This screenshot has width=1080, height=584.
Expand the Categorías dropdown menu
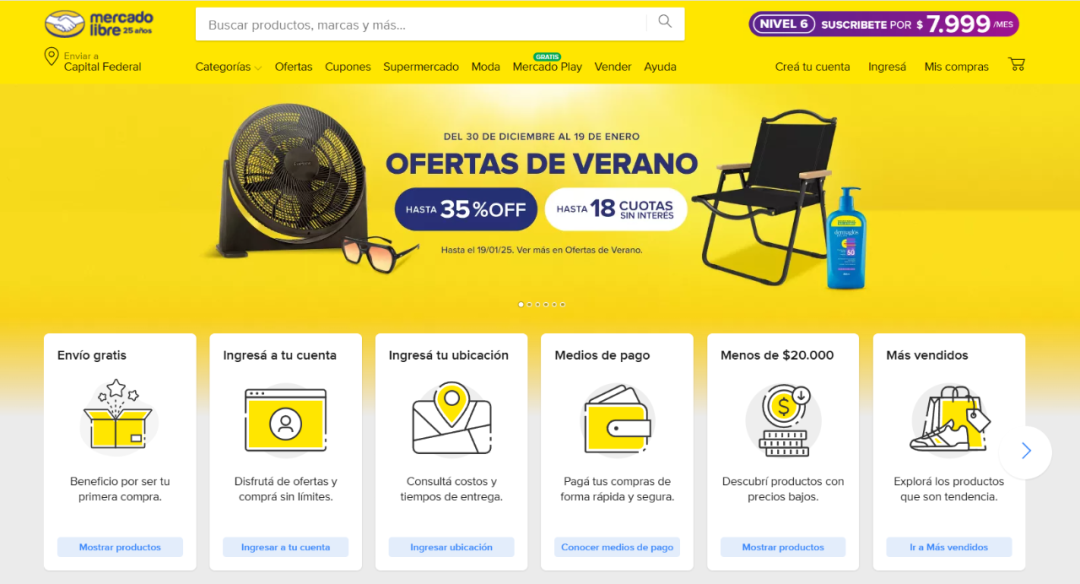pos(228,67)
